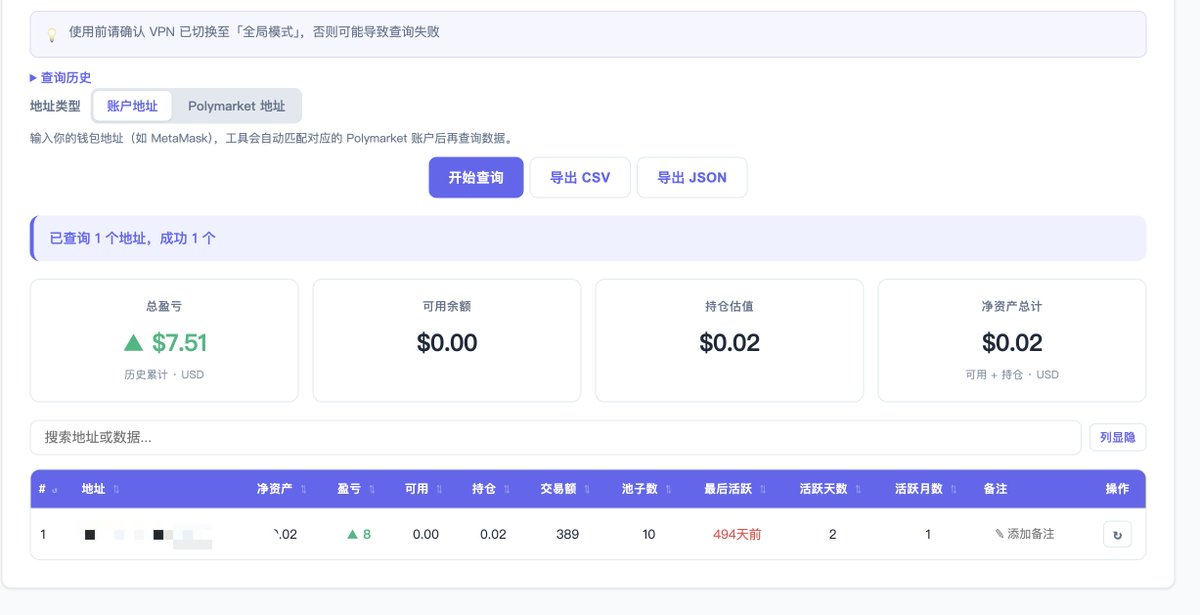
Task: Switch to Polymarket 地址 type
Action: (x=236, y=106)
